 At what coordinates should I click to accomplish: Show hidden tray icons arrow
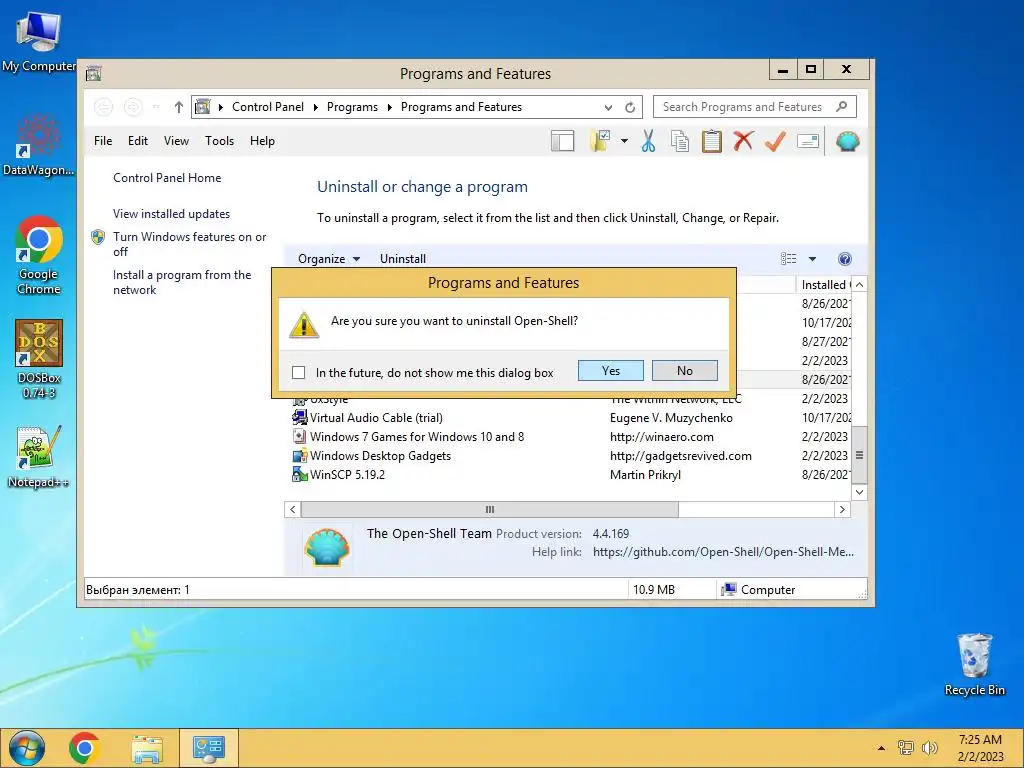pos(881,748)
